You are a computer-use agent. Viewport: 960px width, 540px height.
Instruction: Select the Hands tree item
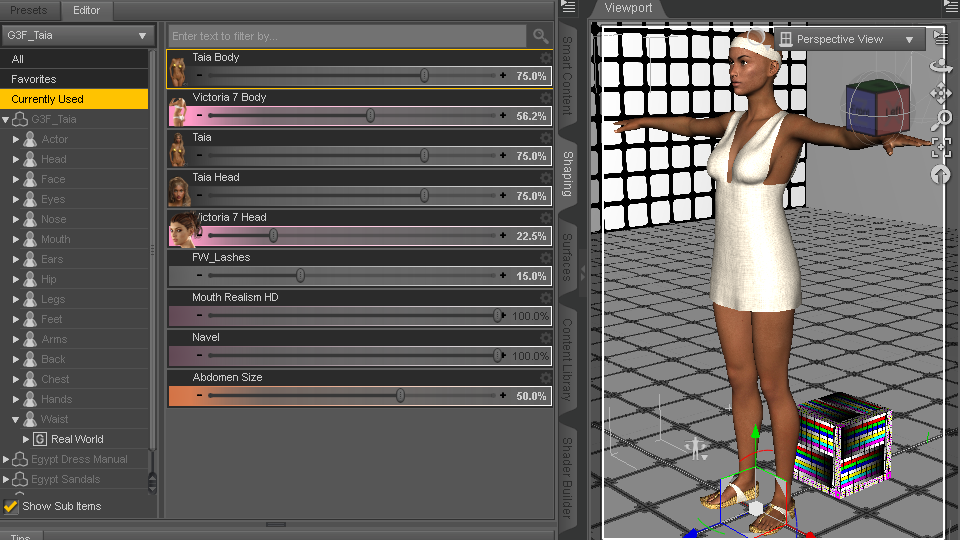[x=56, y=399]
